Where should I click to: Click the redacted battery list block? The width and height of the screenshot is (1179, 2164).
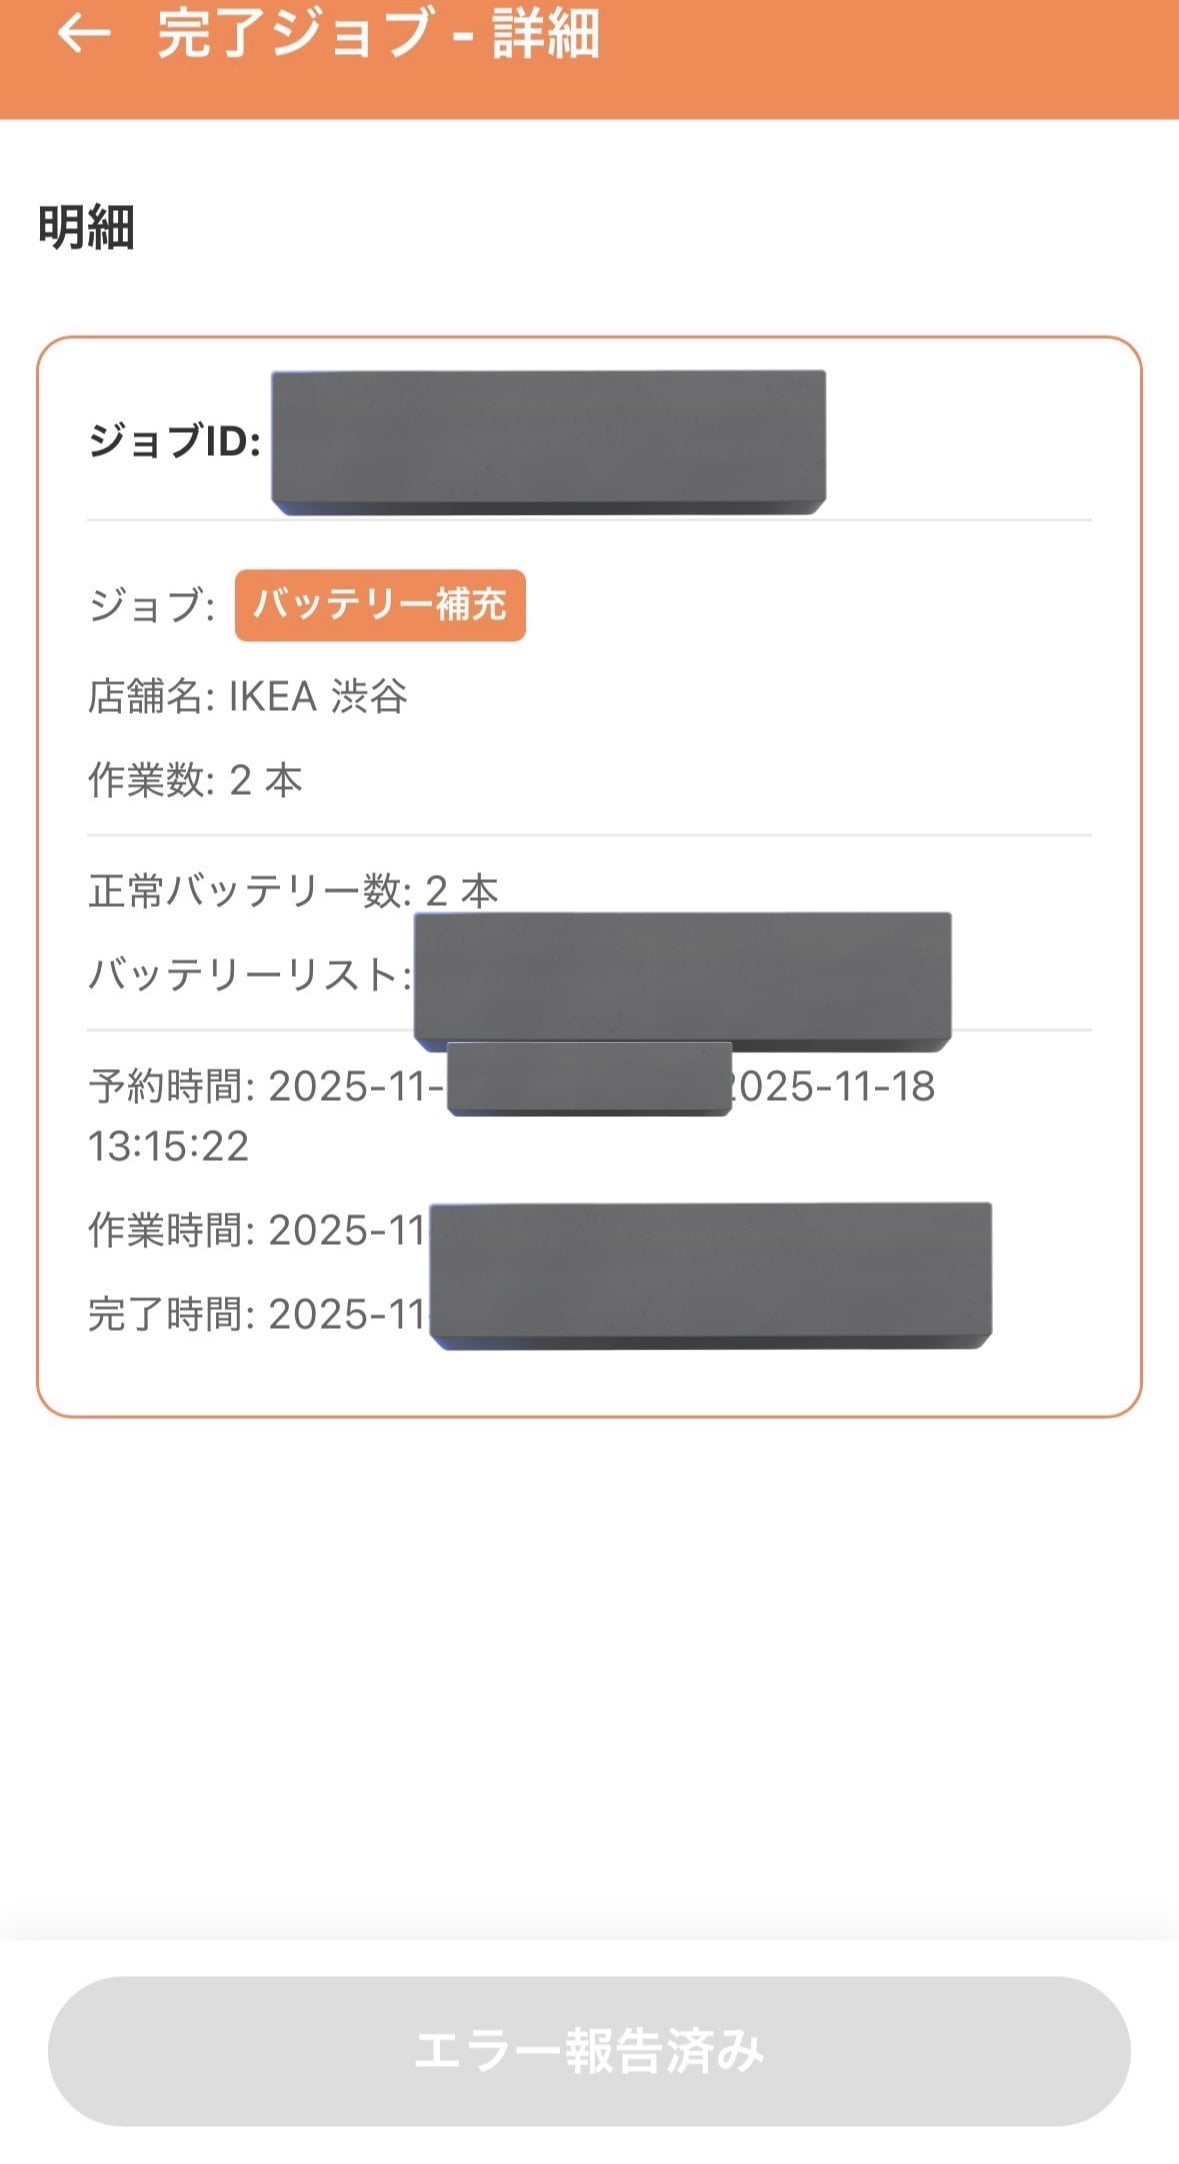[x=682, y=981]
